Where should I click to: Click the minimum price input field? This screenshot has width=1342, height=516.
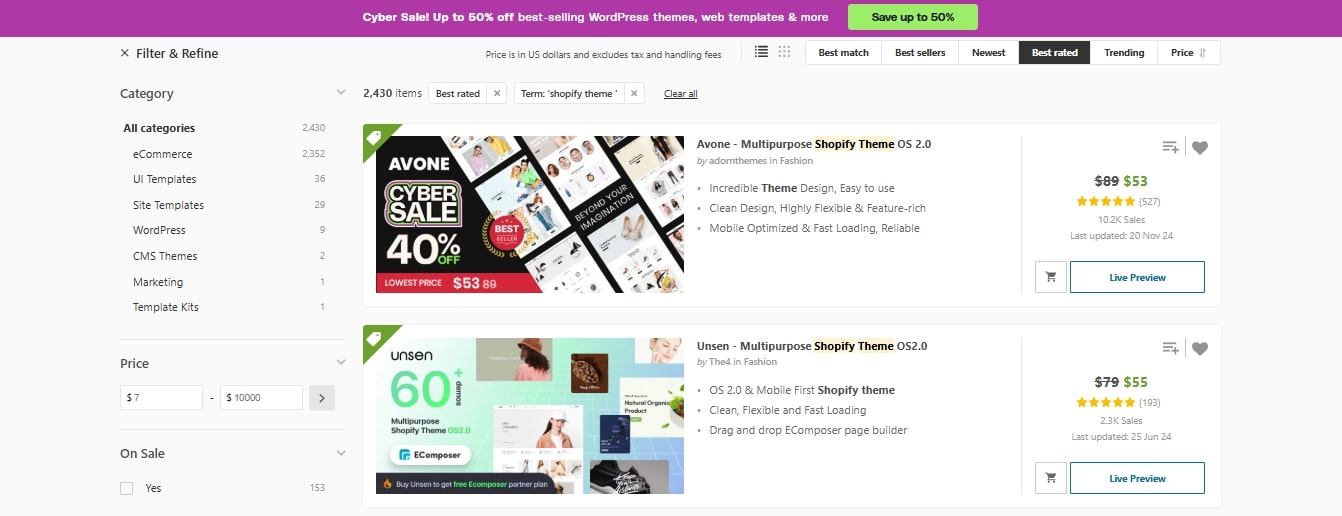pos(161,397)
